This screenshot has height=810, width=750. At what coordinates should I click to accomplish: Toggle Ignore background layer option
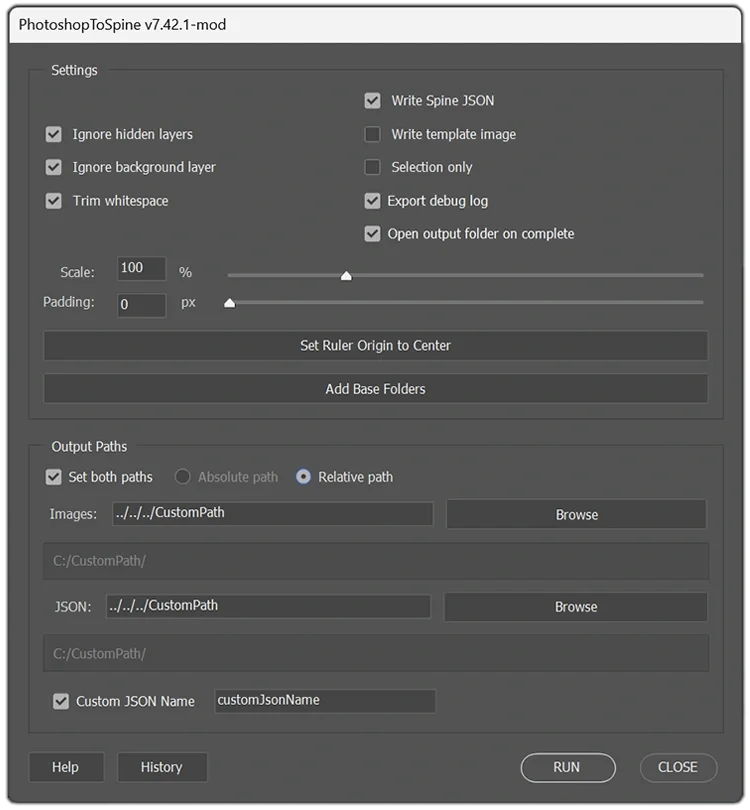54,167
